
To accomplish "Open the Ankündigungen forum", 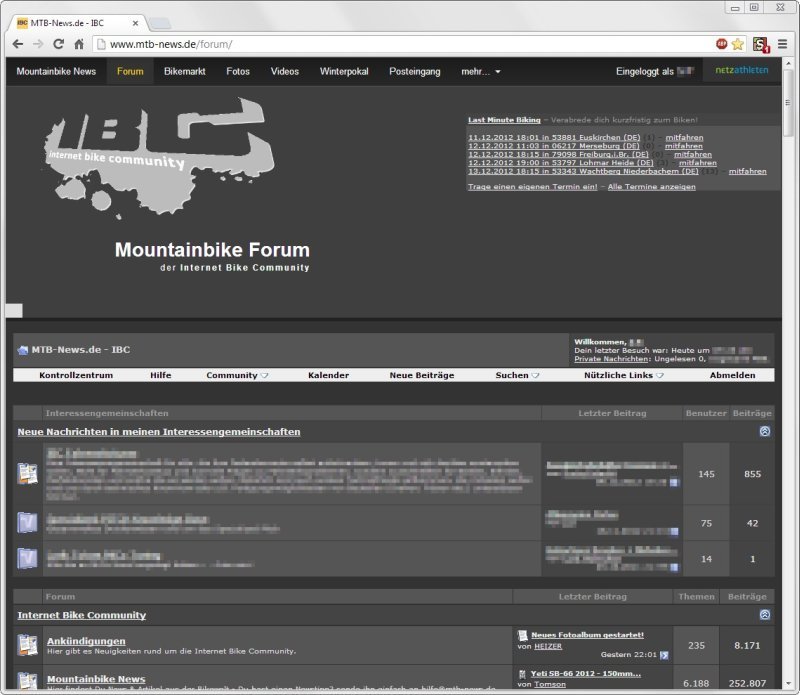I will click(86, 641).
